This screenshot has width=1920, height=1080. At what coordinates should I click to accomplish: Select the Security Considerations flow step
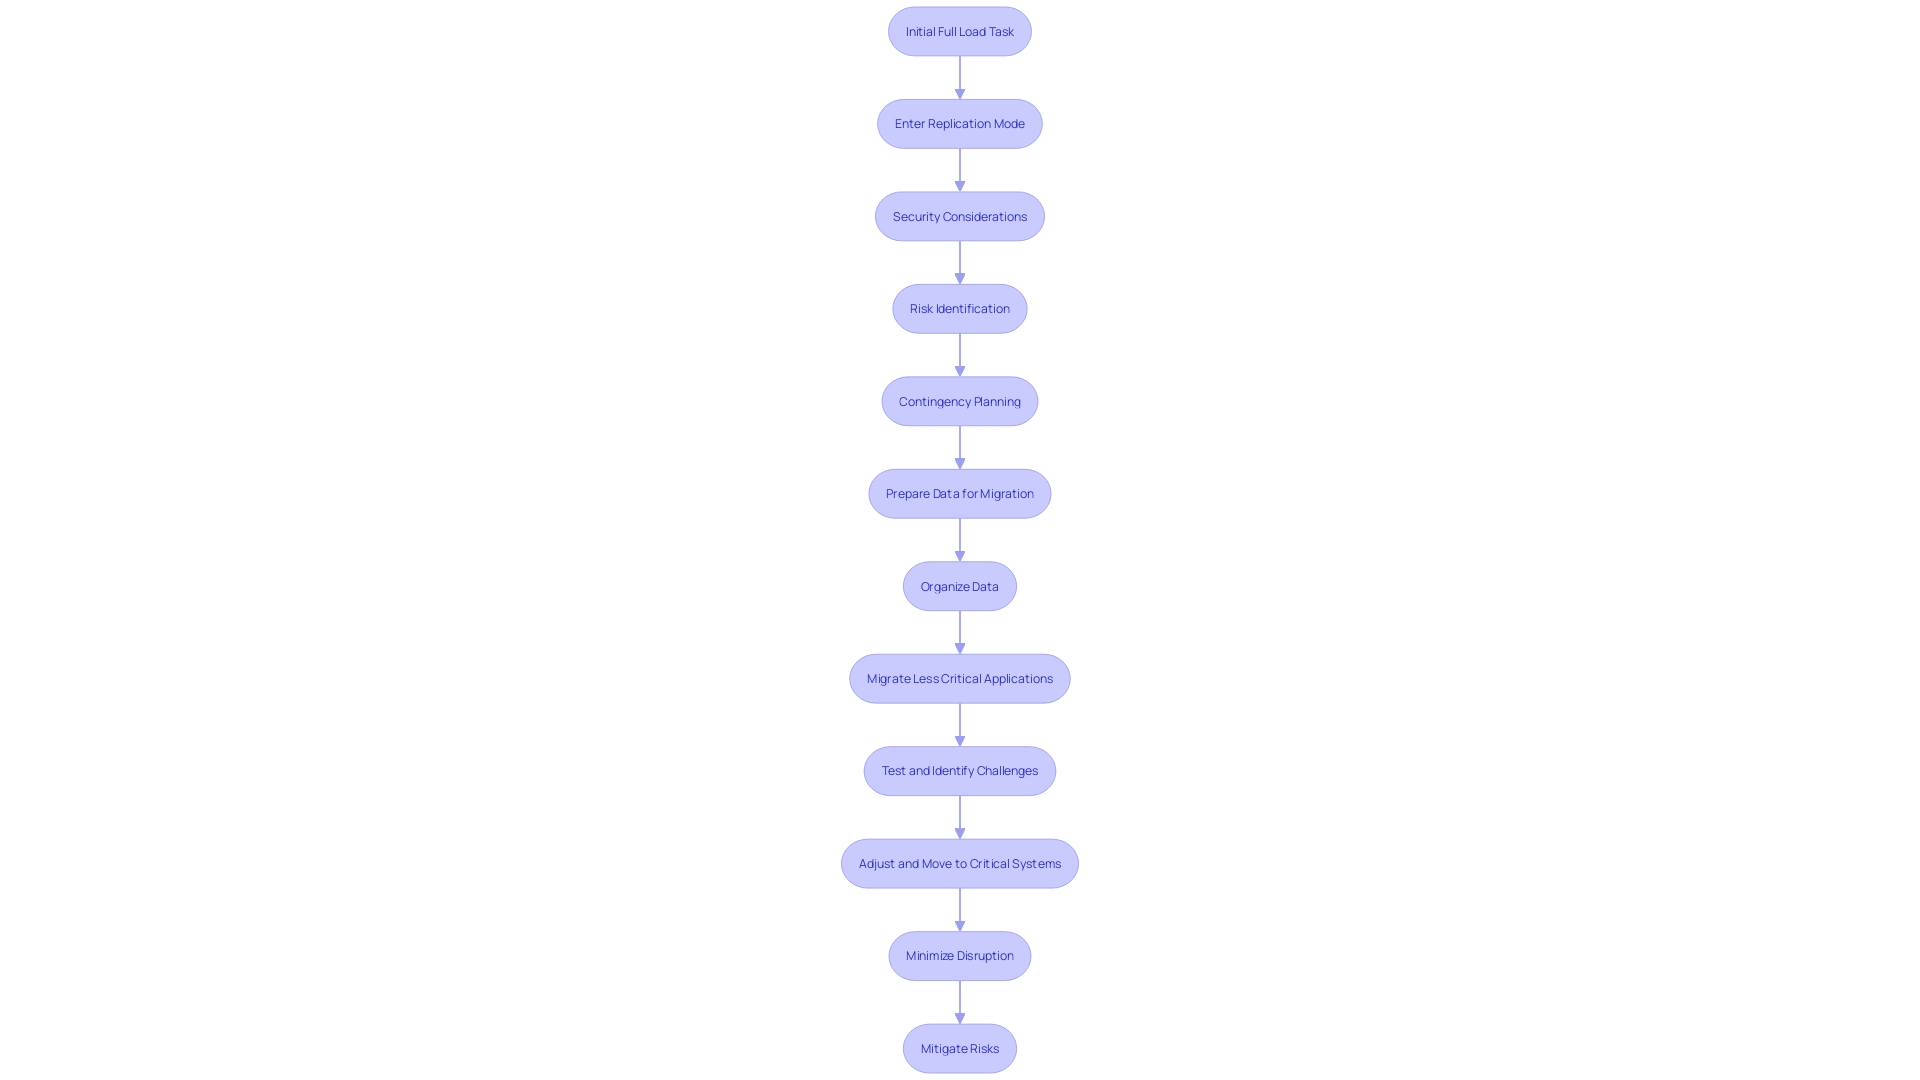click(x=959, y=216)
